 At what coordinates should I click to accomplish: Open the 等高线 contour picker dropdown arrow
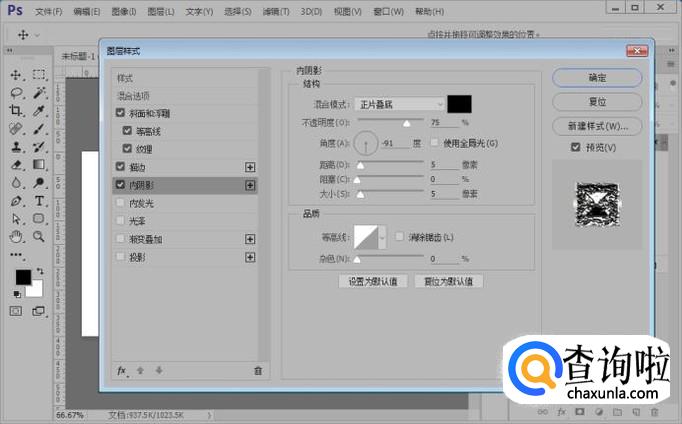pyautogui.click(x=382, y=237)
